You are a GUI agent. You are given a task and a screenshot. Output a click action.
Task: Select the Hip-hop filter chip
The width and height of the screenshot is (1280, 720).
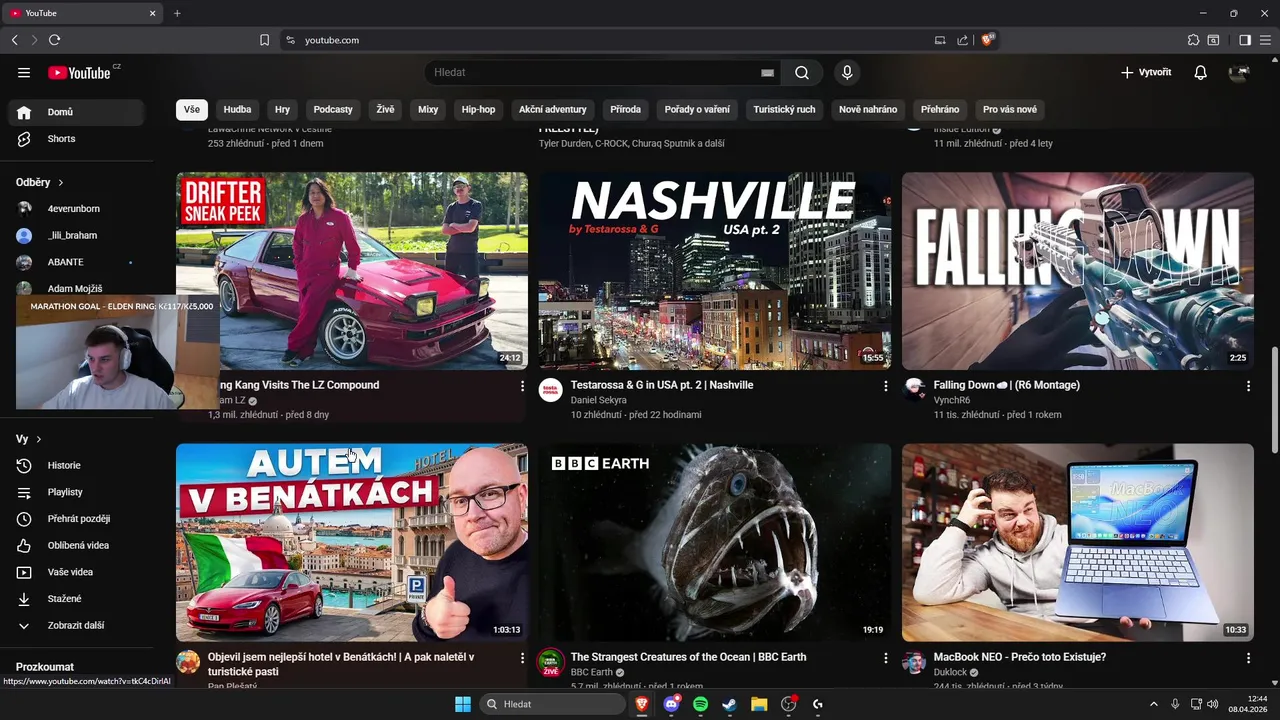tap(478, 109)
